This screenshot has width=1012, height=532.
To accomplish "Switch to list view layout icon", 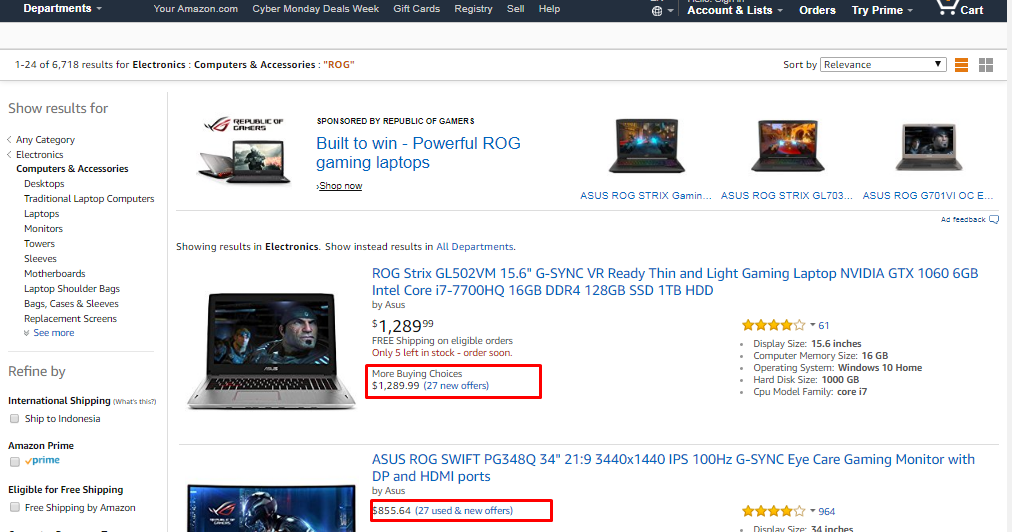I will point(961,65).
